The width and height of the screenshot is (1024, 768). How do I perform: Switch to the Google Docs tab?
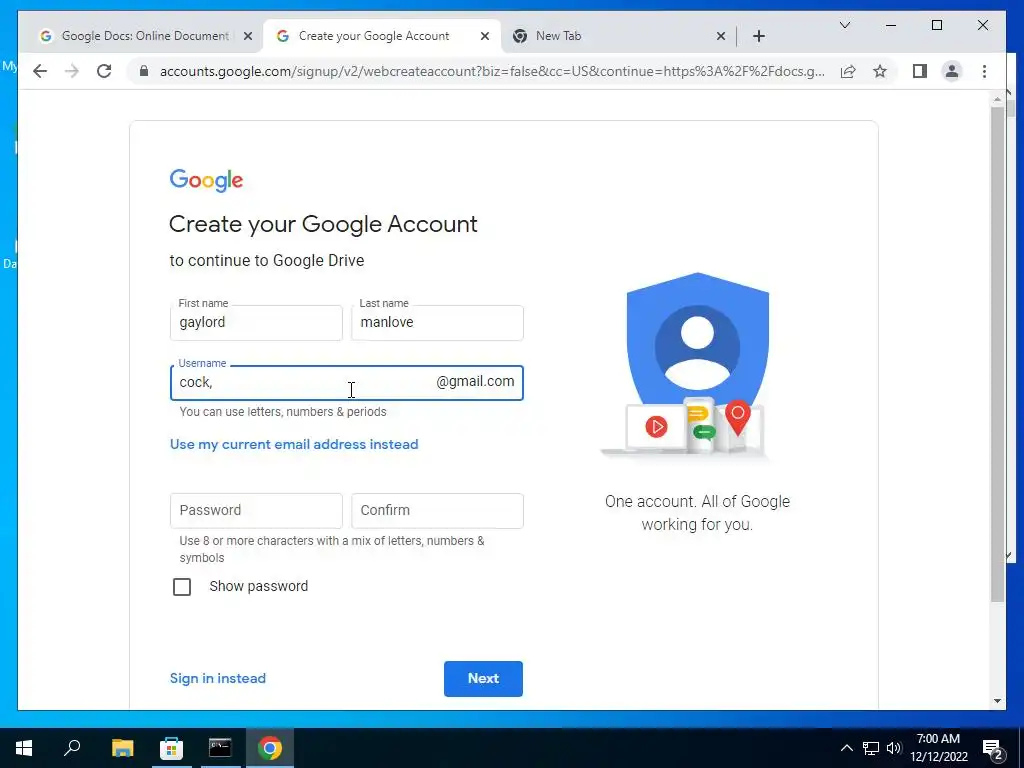[x=144, y=36]
